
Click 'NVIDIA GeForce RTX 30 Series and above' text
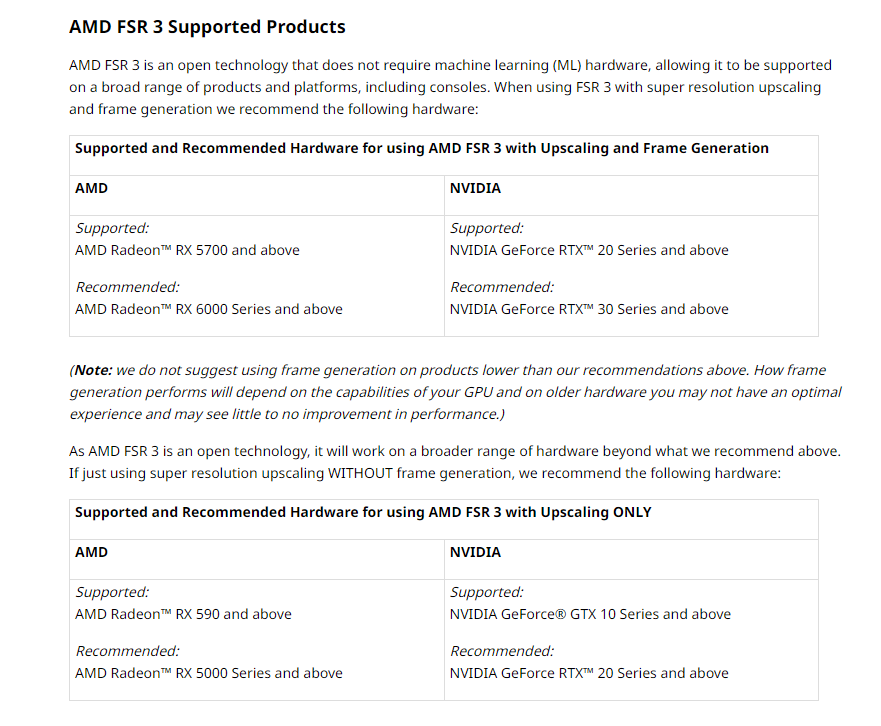[x=589, y=309]
